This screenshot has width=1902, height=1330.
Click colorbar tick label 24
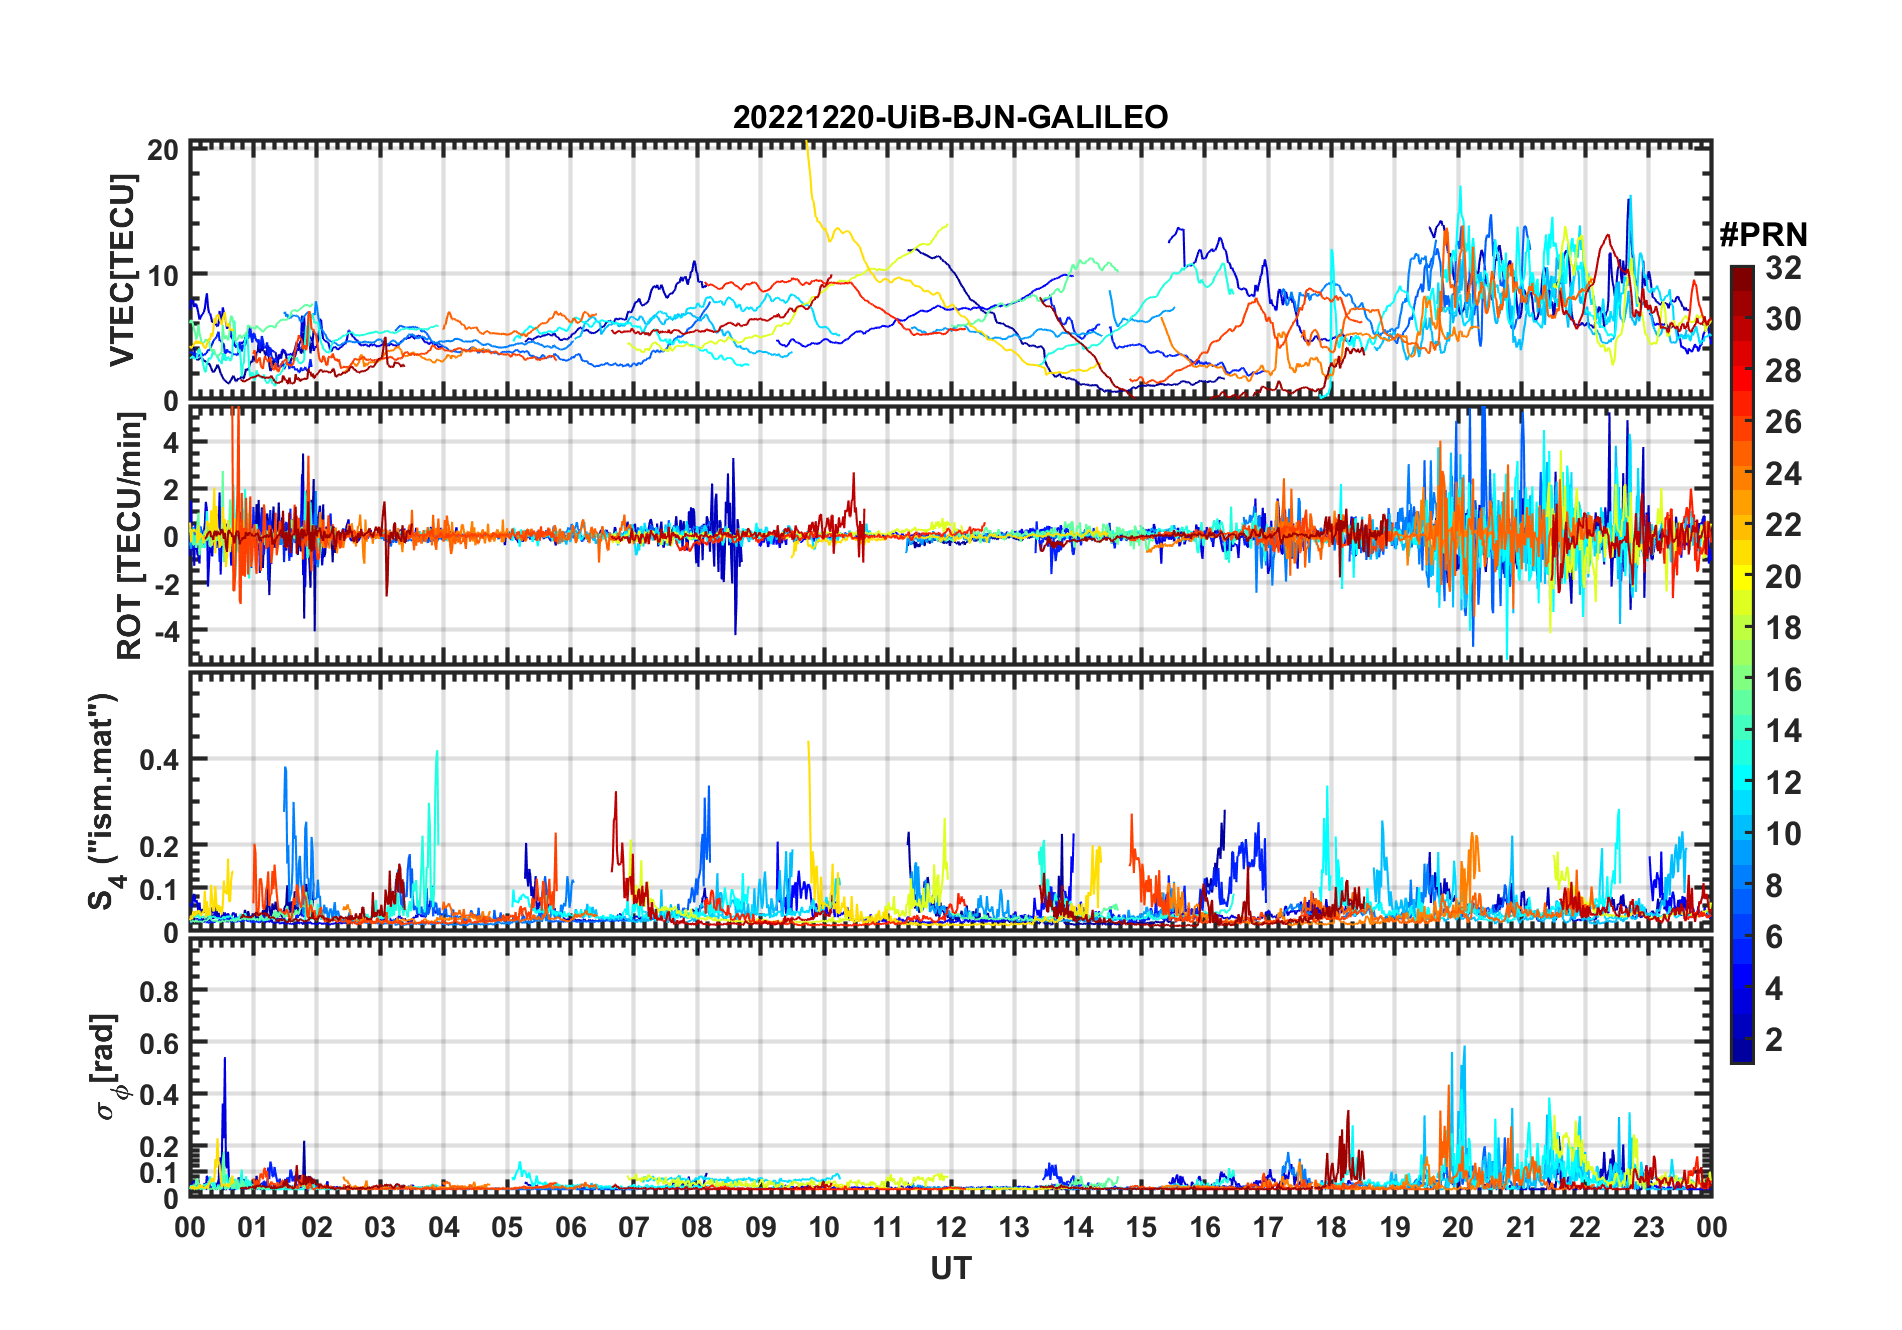(x=1783, y=474)
